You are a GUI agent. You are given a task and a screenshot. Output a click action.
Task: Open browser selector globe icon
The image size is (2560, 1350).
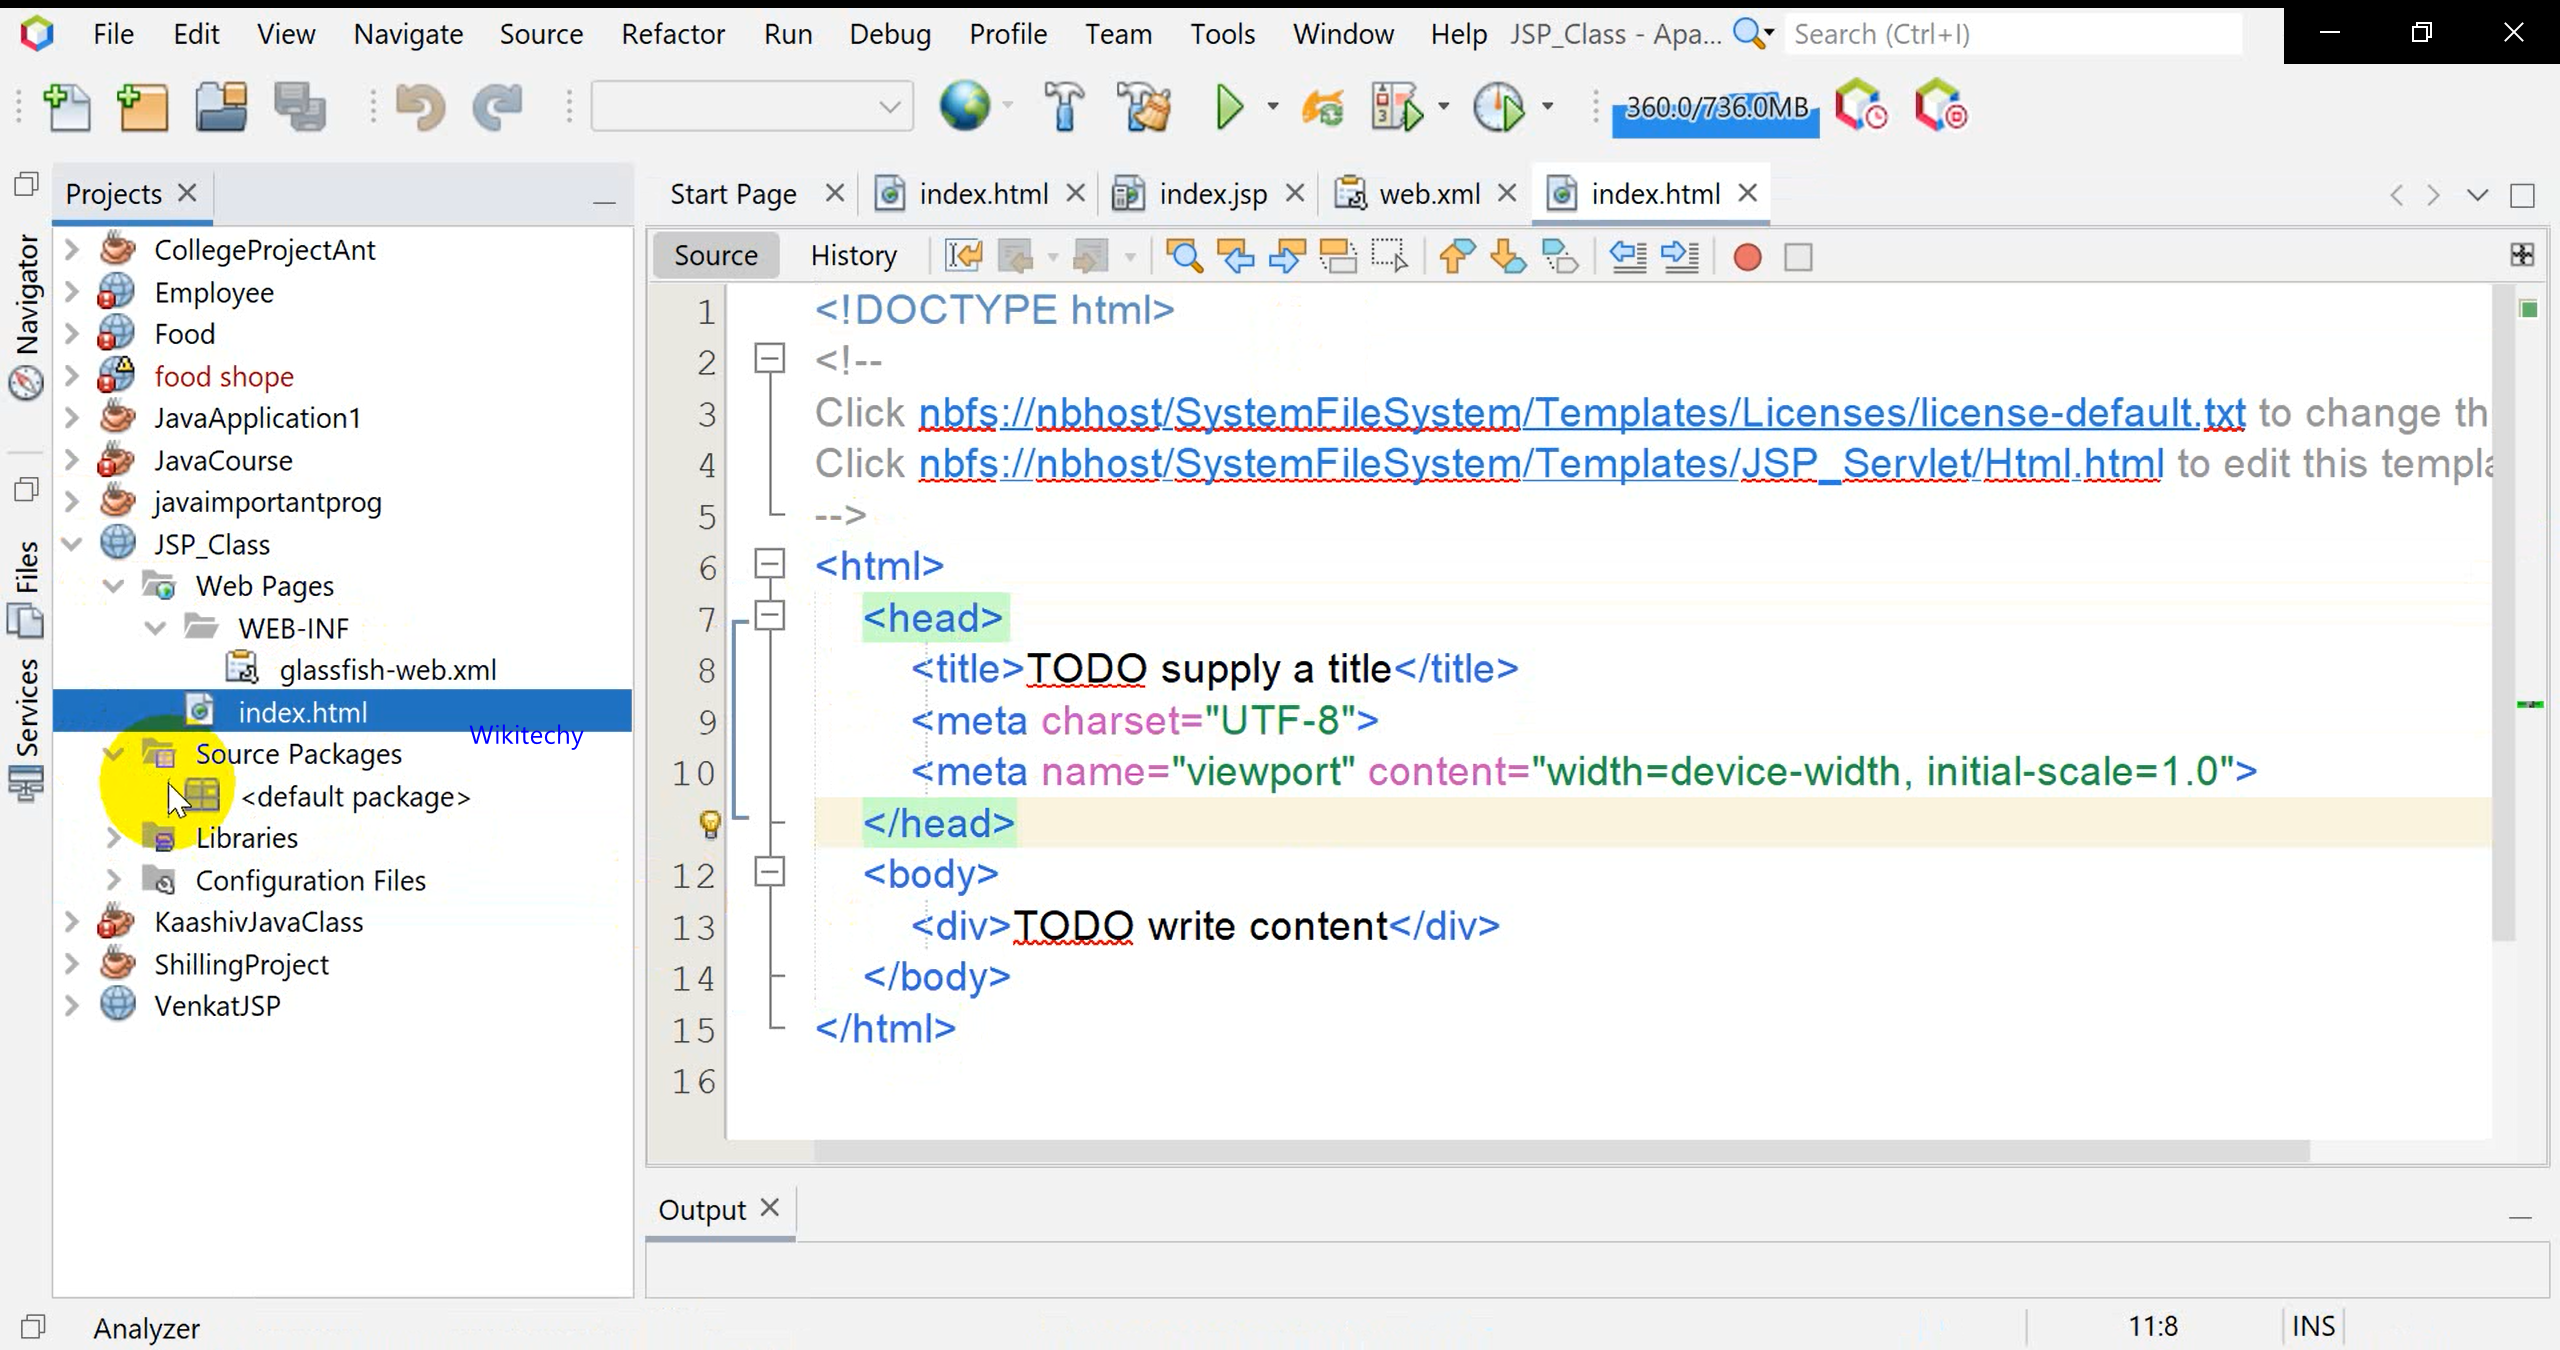pos(964,105)
